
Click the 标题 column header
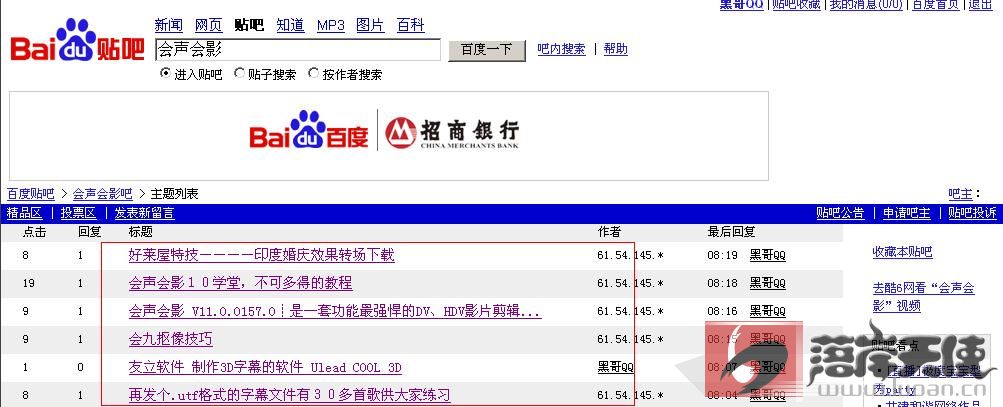(x=141, y=232)
